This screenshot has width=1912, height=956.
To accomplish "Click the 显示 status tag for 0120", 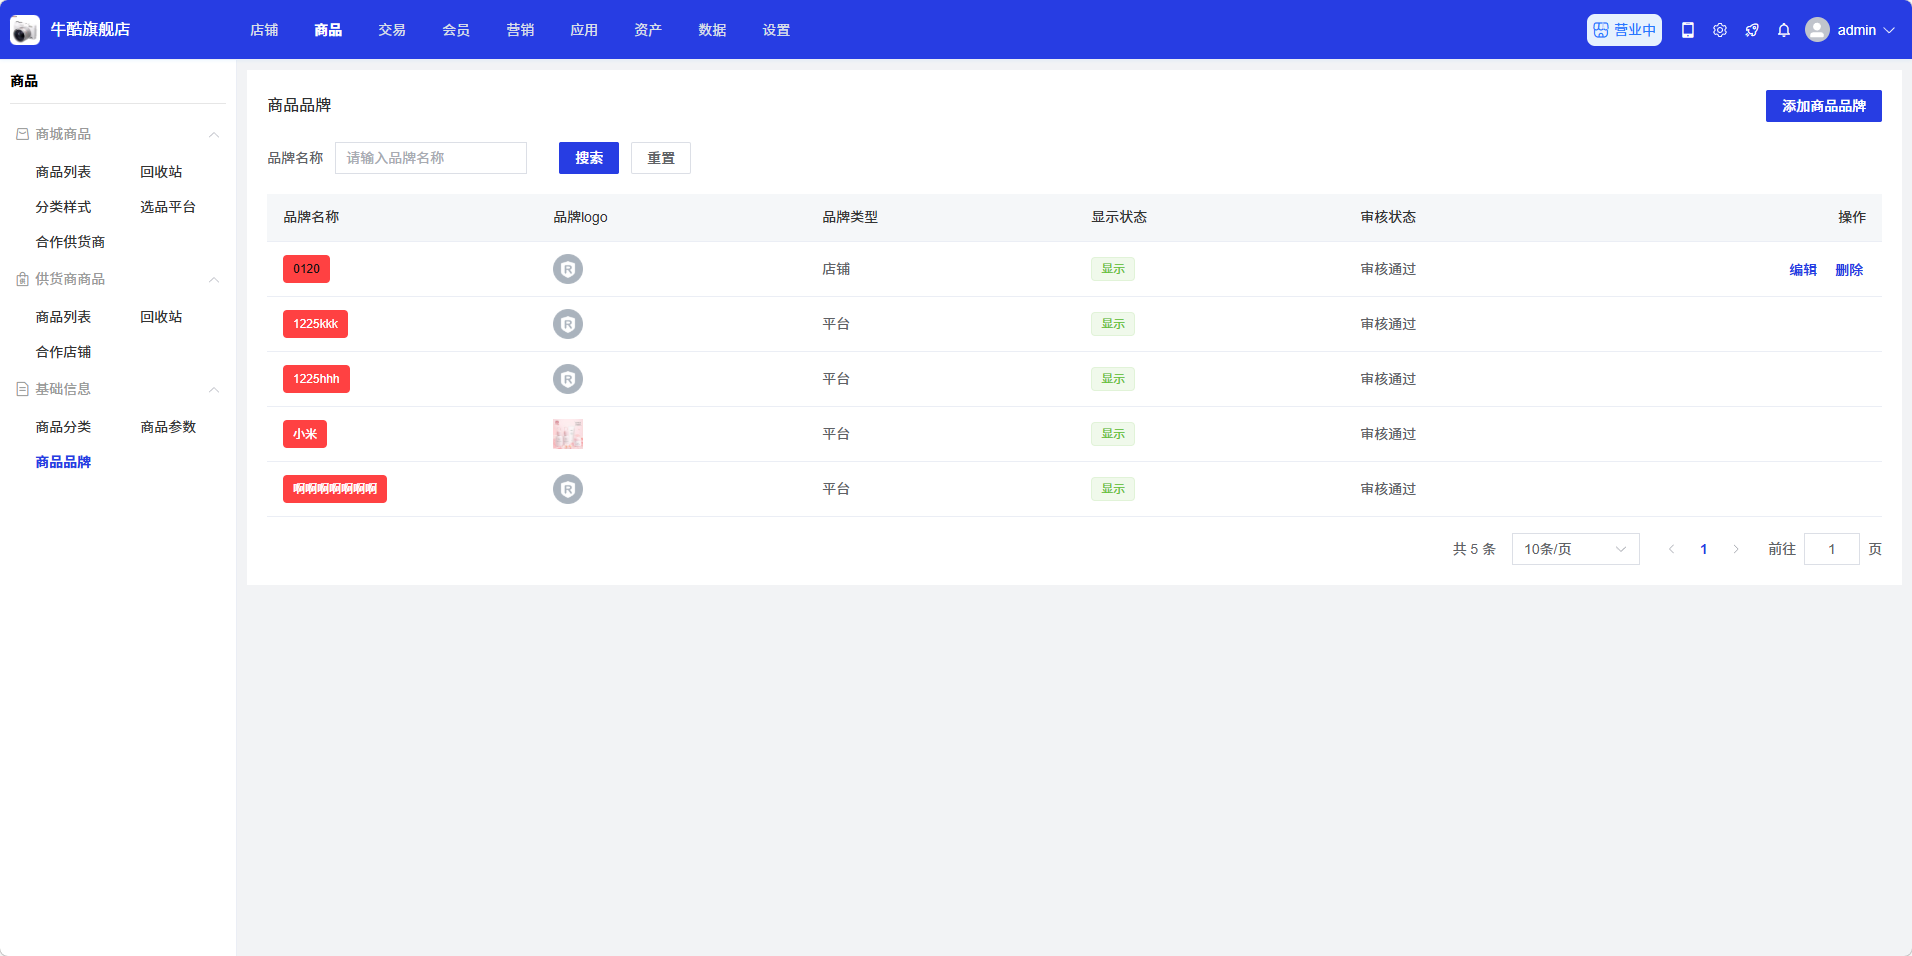I will [x=1113, y=269].
